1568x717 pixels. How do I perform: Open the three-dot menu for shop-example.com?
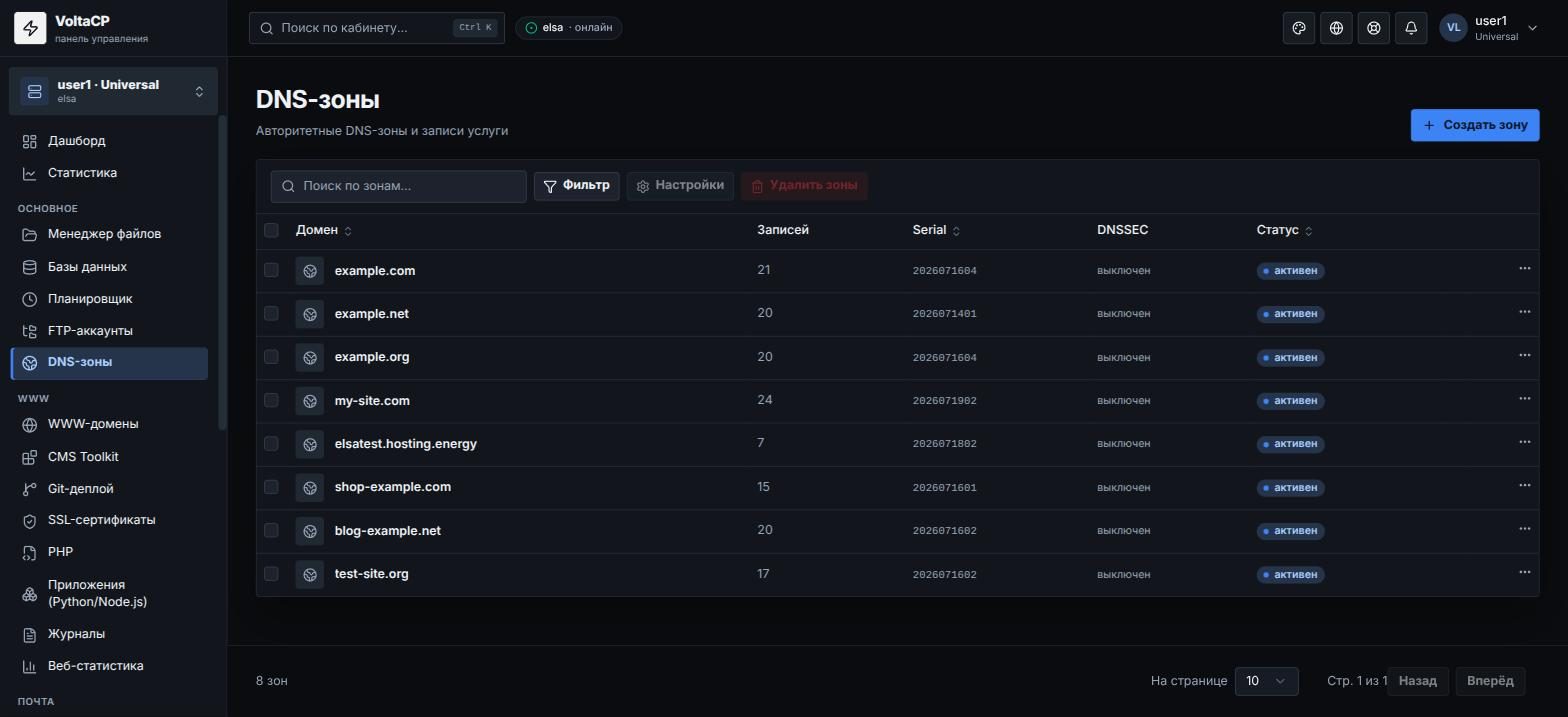[1524, 485]
